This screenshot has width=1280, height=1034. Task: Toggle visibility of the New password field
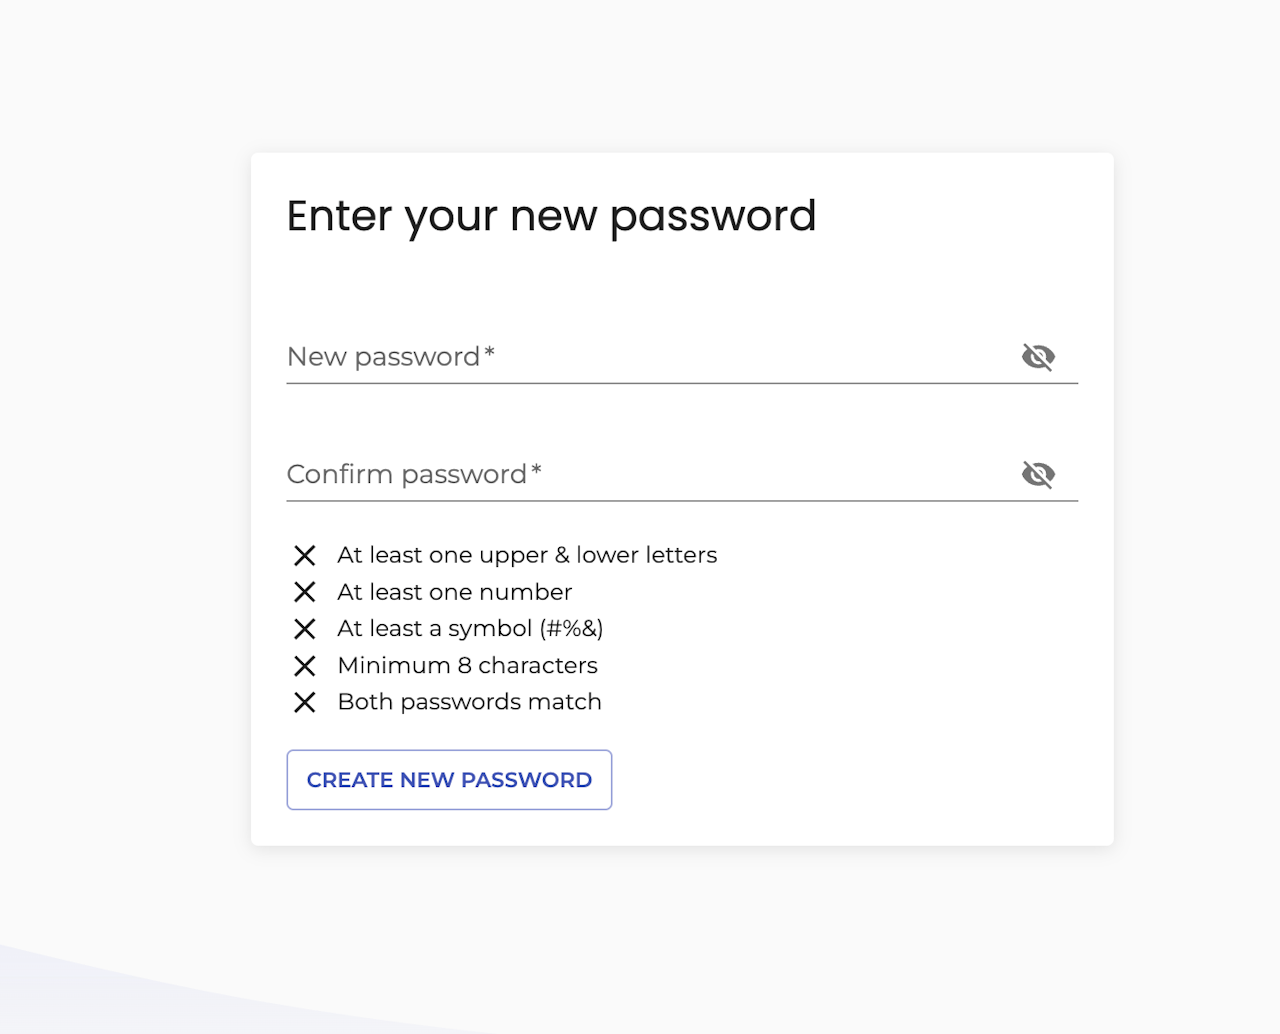(x=1038, y=356)
